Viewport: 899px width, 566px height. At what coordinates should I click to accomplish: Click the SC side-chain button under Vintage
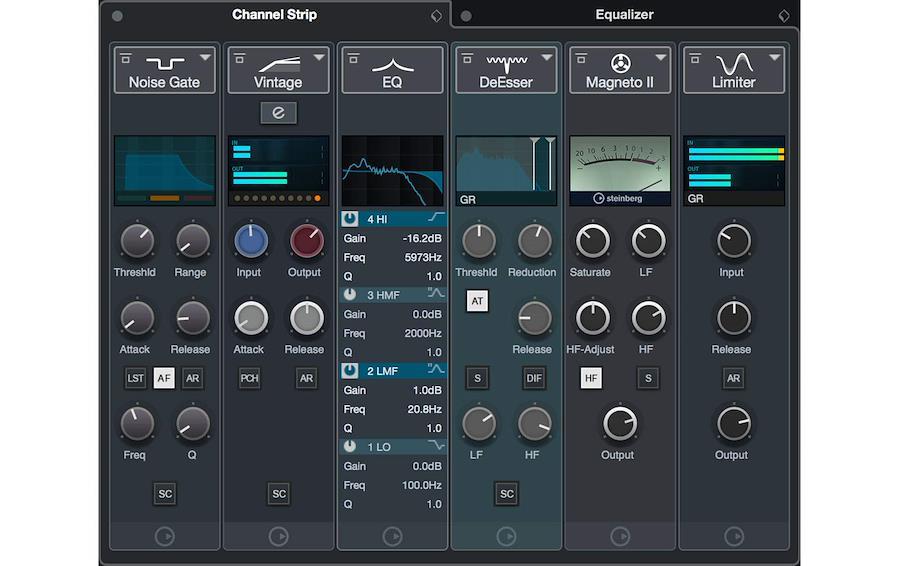click(279, 493)
